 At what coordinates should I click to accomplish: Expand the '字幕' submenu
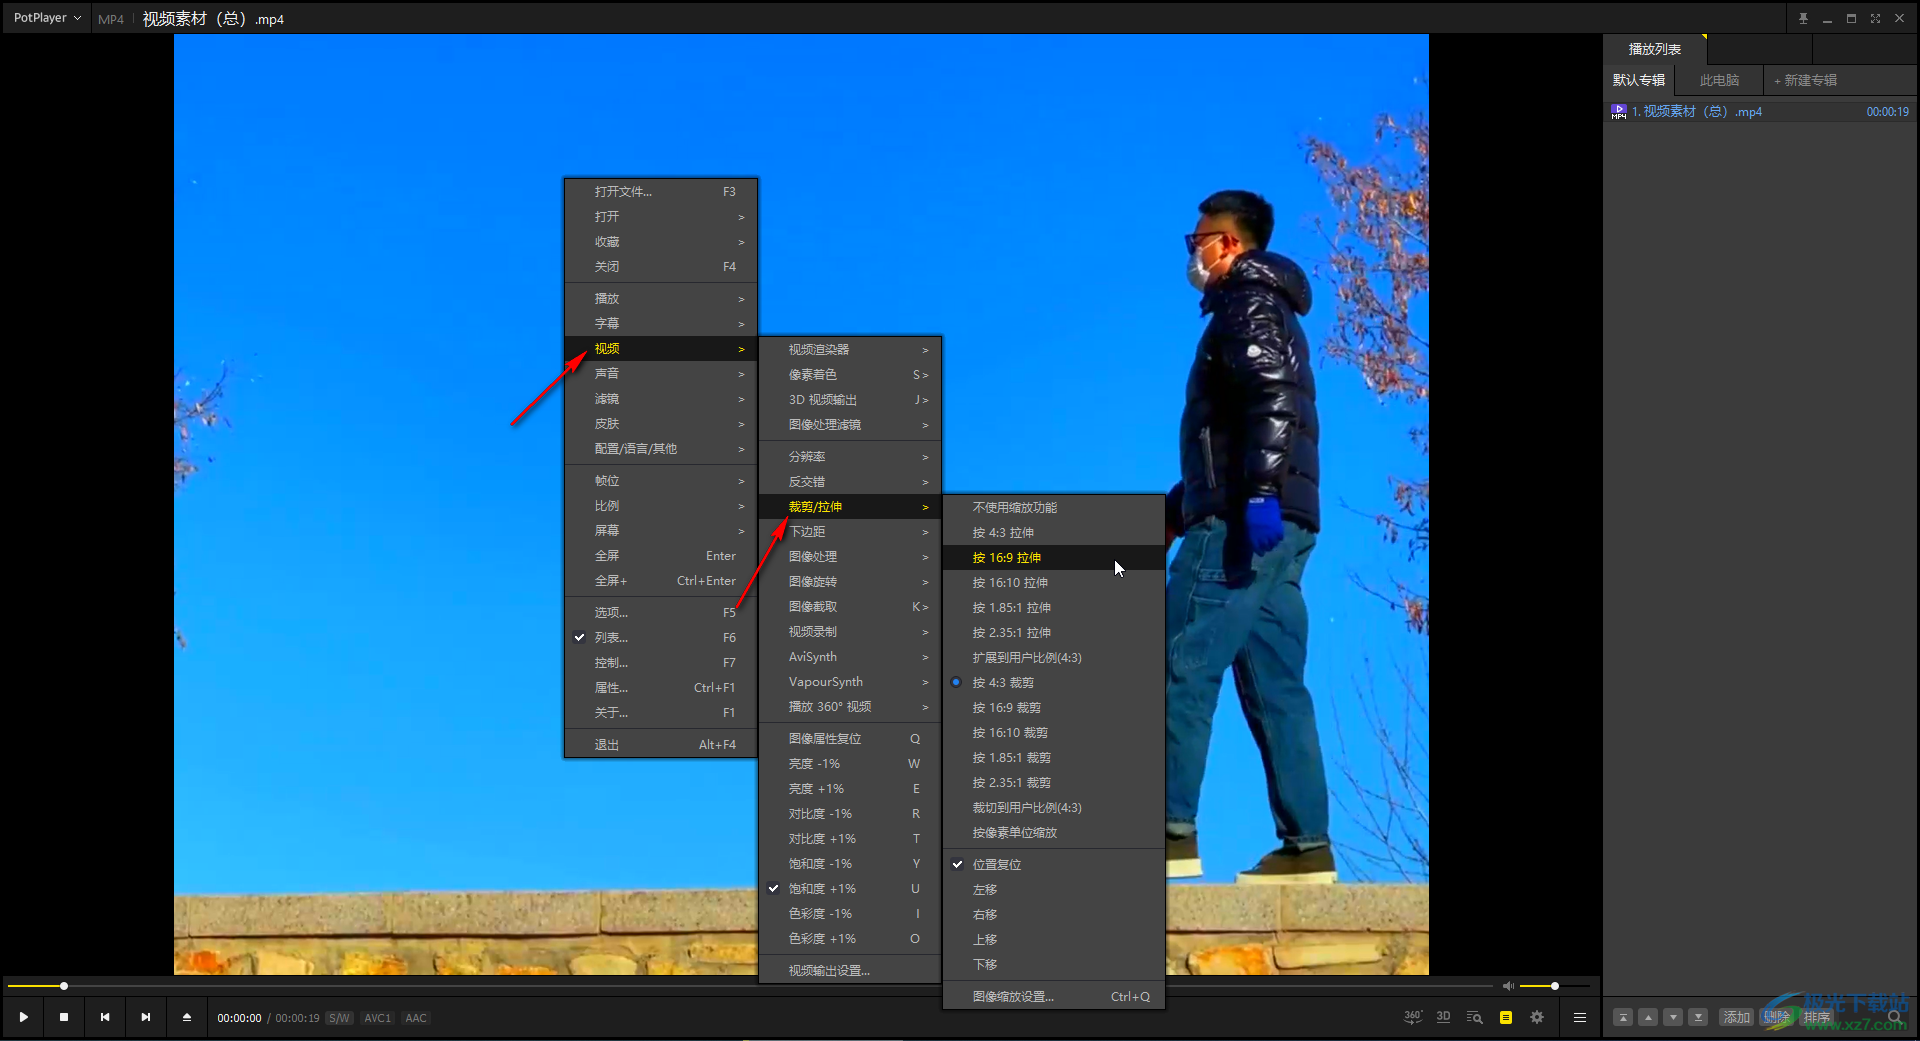(660, 323)
